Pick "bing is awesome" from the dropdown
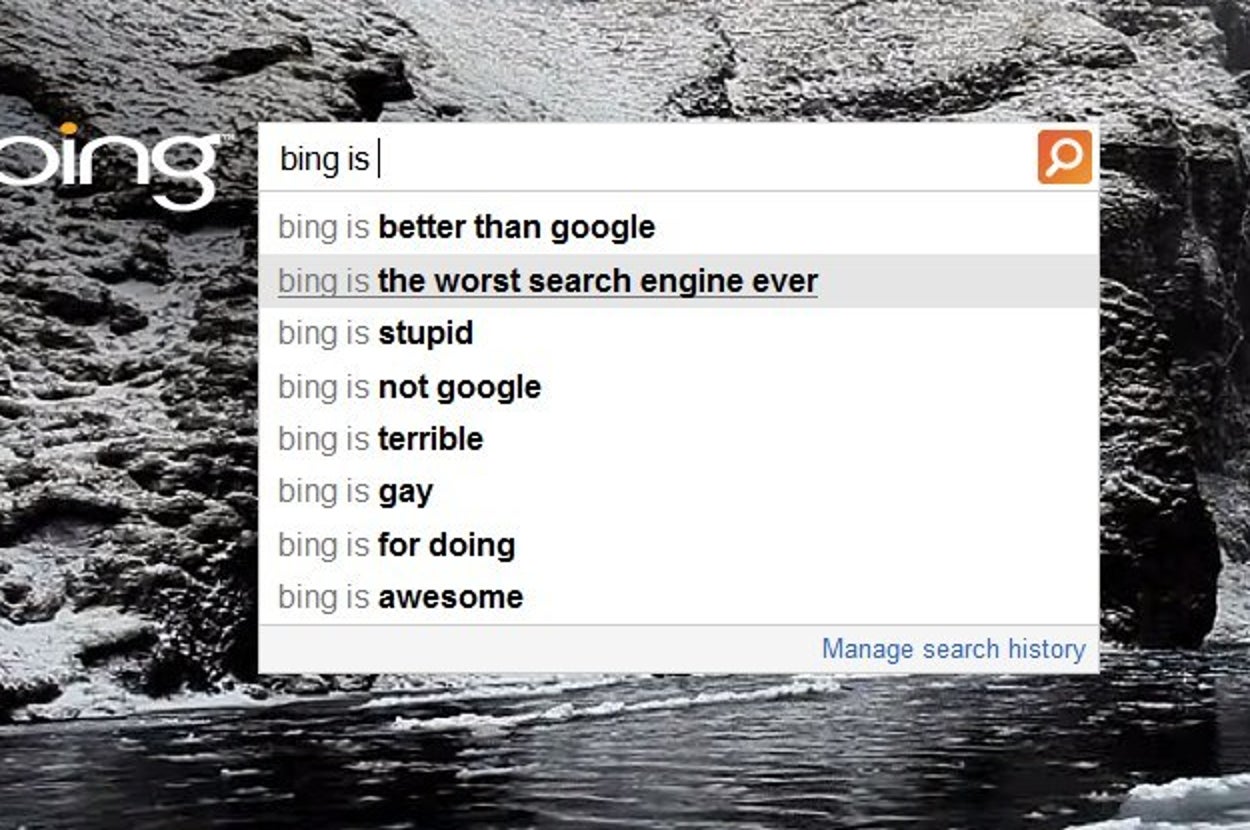This screenshot has height=830, width=1250. coord(401,597)
